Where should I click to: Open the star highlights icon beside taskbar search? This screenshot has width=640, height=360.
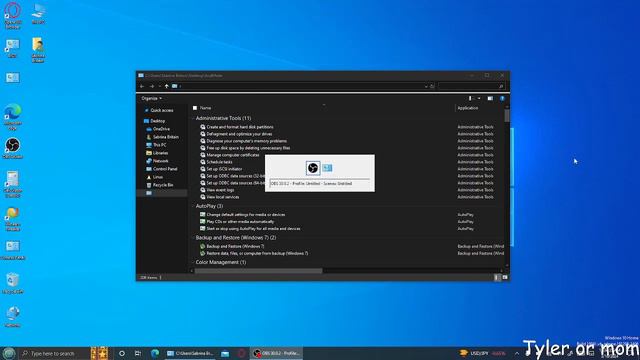[99, 353]
